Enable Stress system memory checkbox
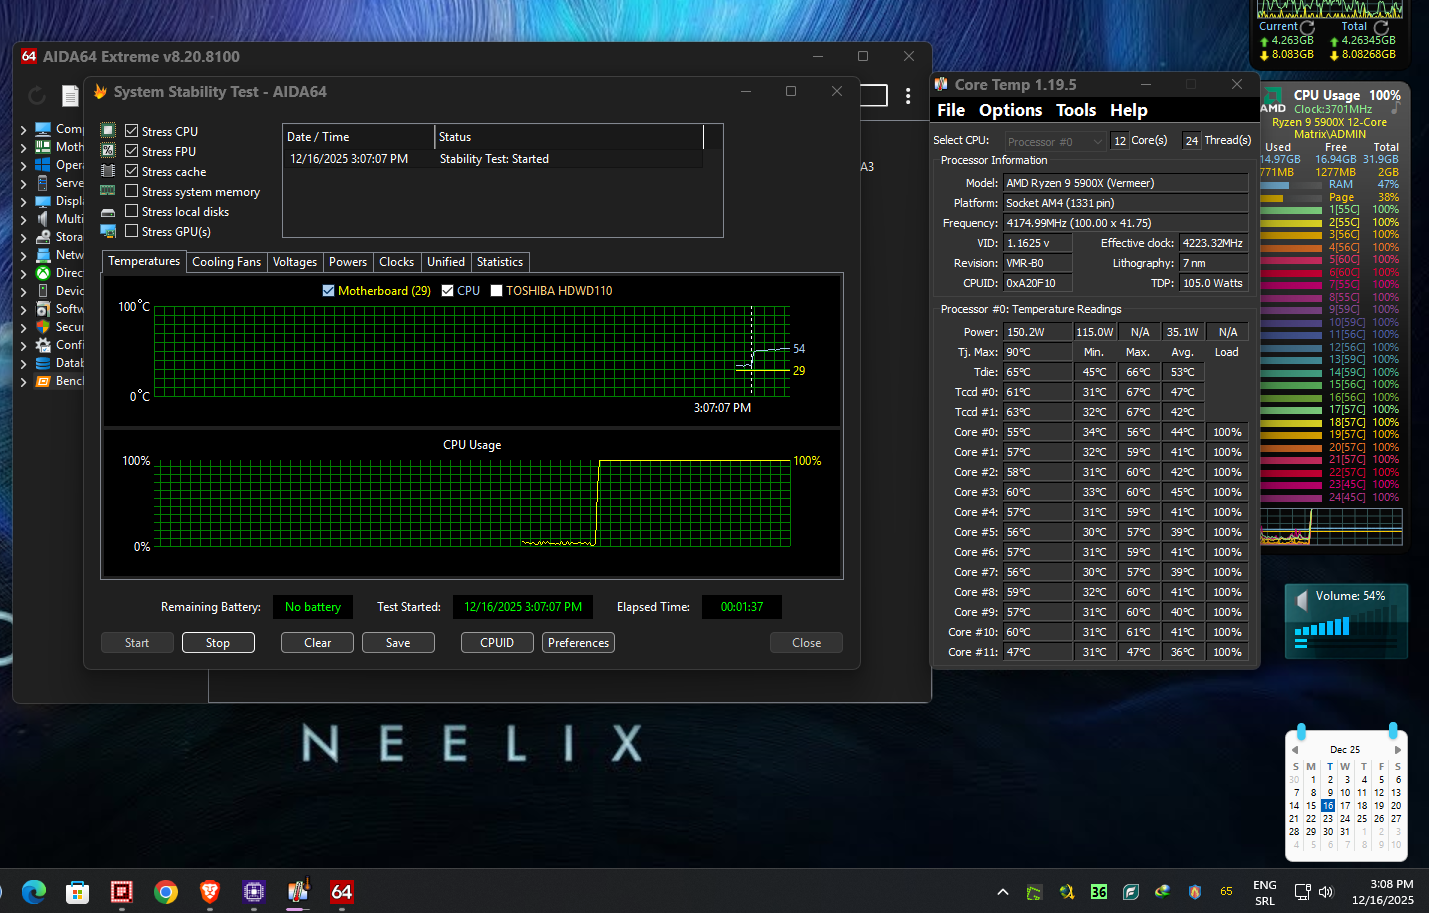The image size is (1429, 913). point(131,191)
